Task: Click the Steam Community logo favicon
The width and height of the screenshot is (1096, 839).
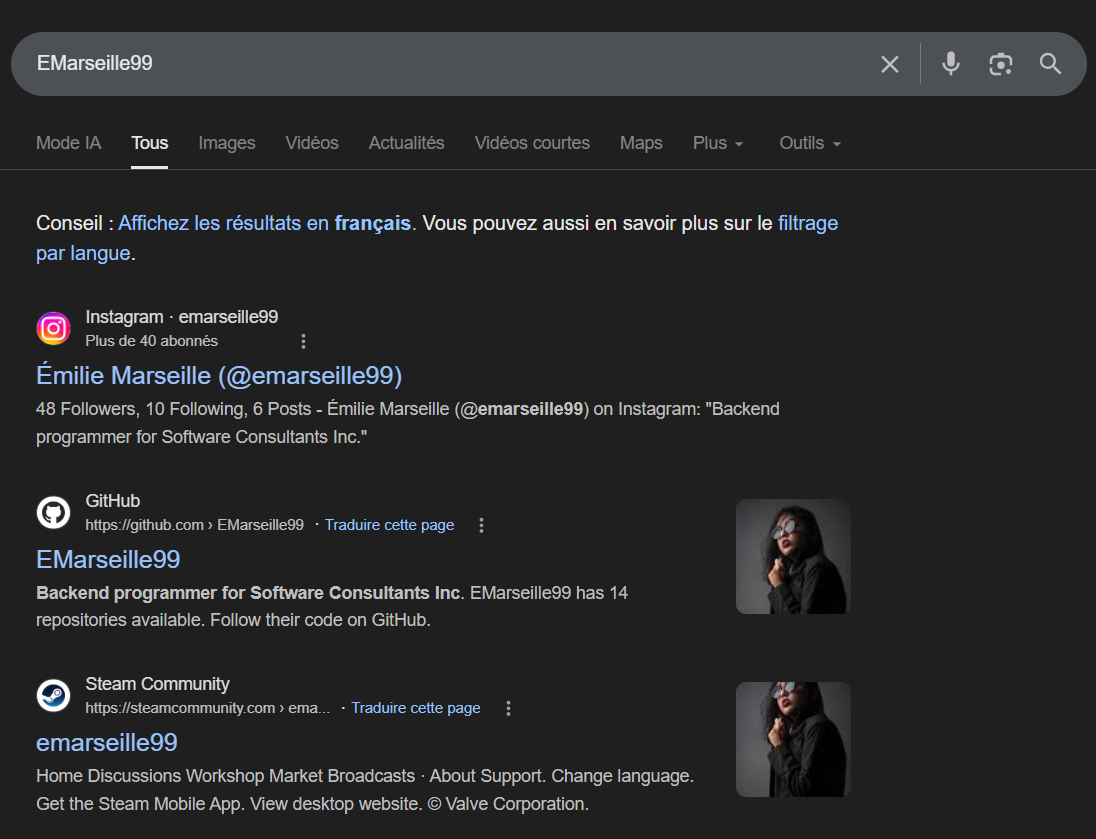Action: 53,696
